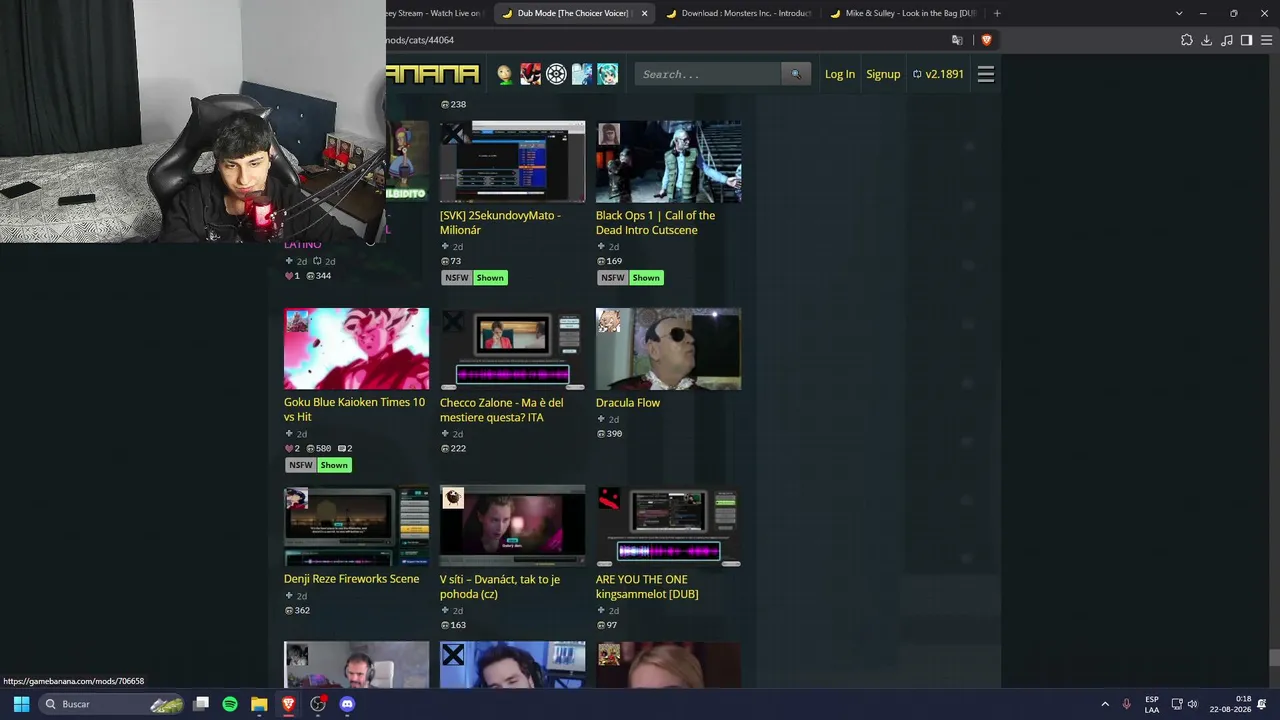Click the submitter avatar on ARE YOU THE ONE
The height and width of the screenshot is (720, 1280).
coord(609,498)
